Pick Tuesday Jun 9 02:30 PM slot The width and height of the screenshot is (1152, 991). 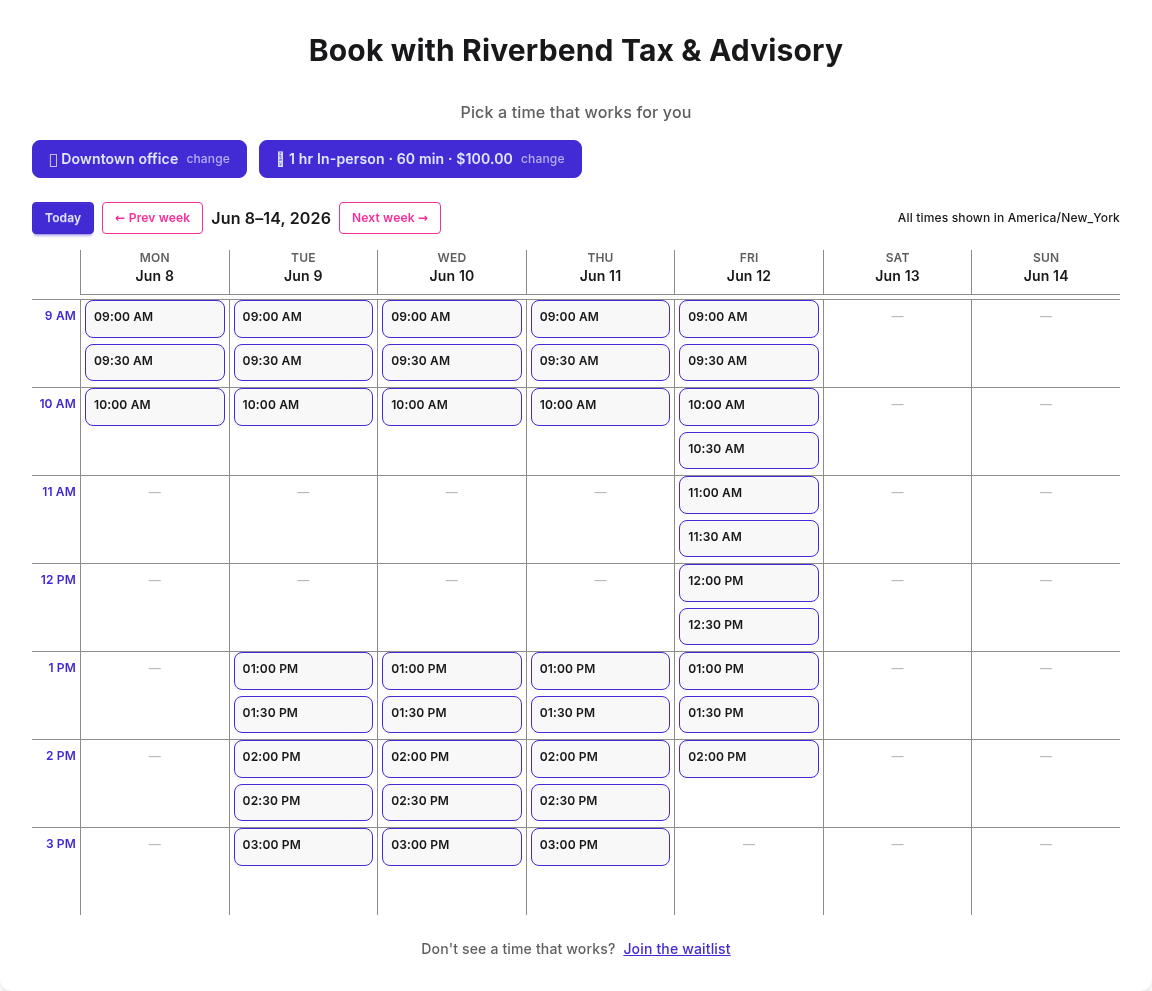pyautogui.click(x=303, y=802)
